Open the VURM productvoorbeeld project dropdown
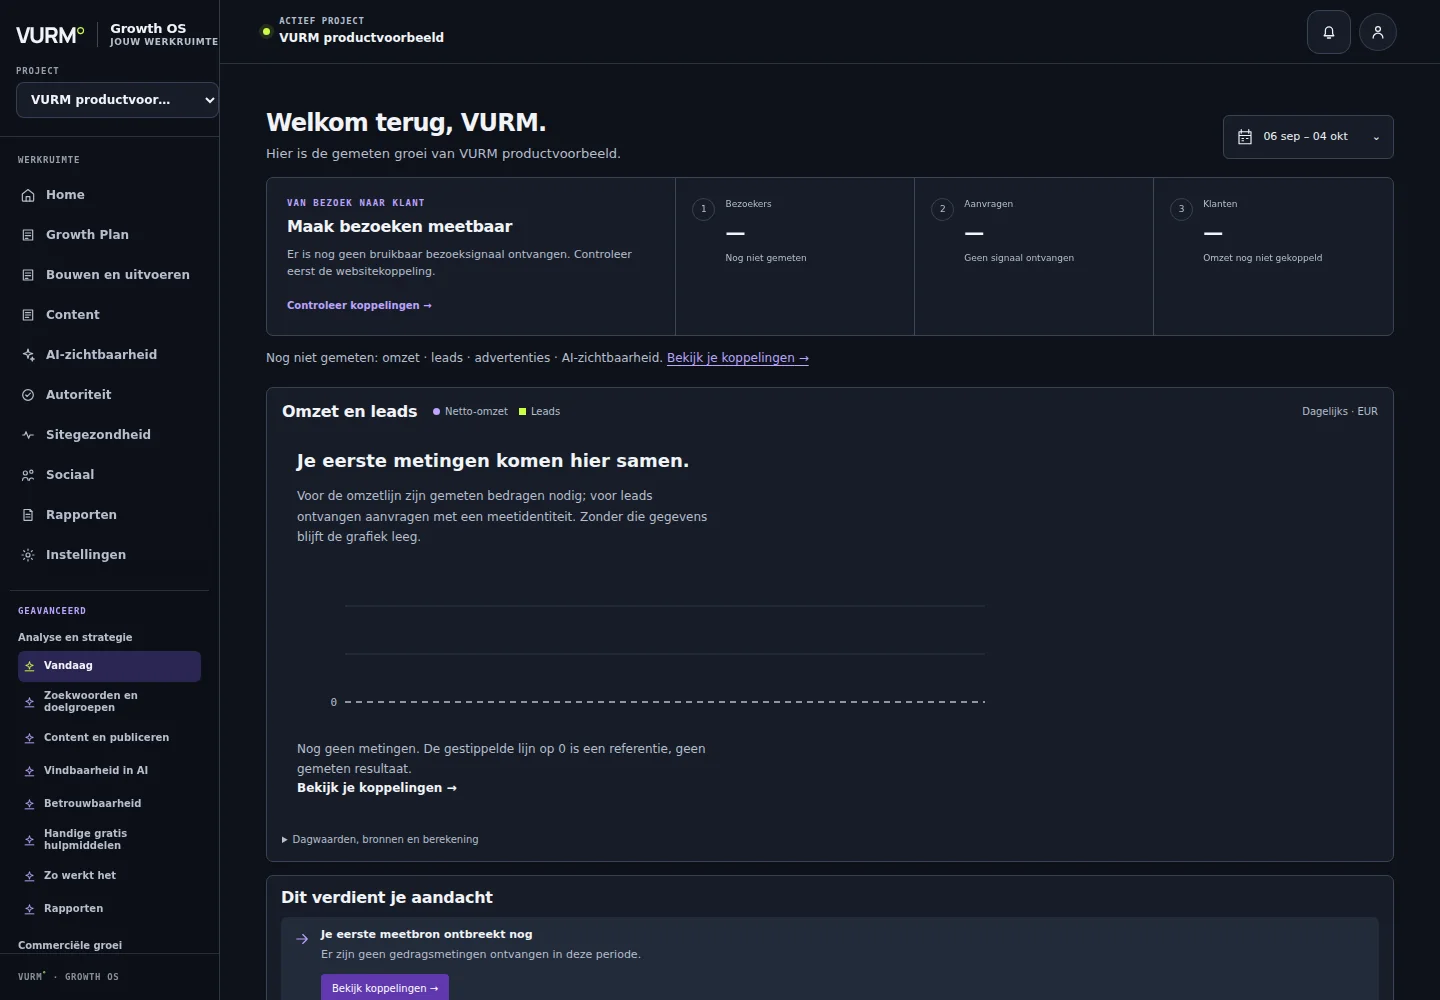Screen dimensions: 1440x1000 pyautogui.click(x=117, y=100)
